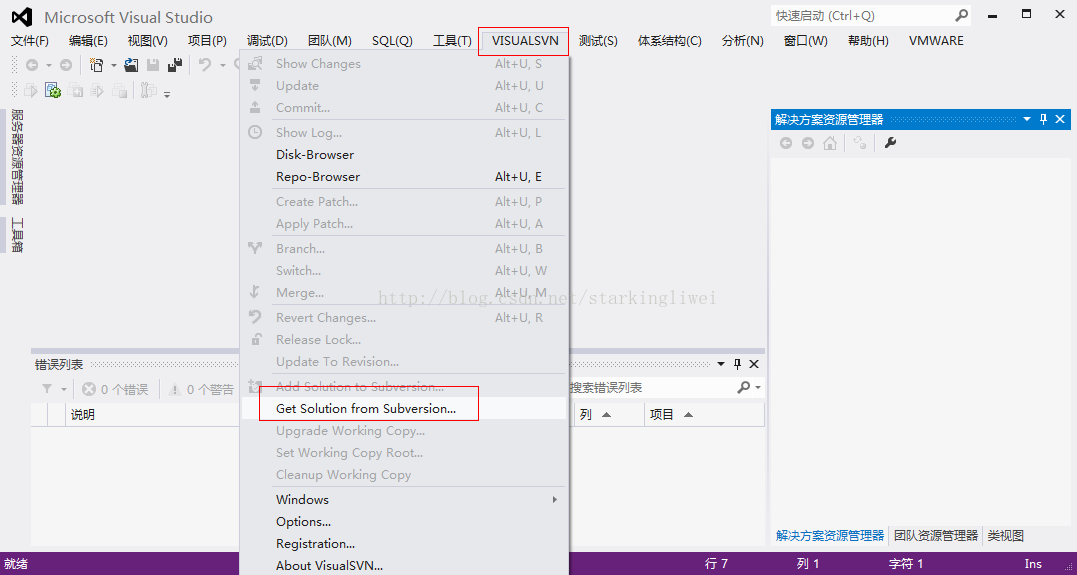Click the error list filter funnel icon
This screenshot has width=1077, height=575.
point(47,389)
